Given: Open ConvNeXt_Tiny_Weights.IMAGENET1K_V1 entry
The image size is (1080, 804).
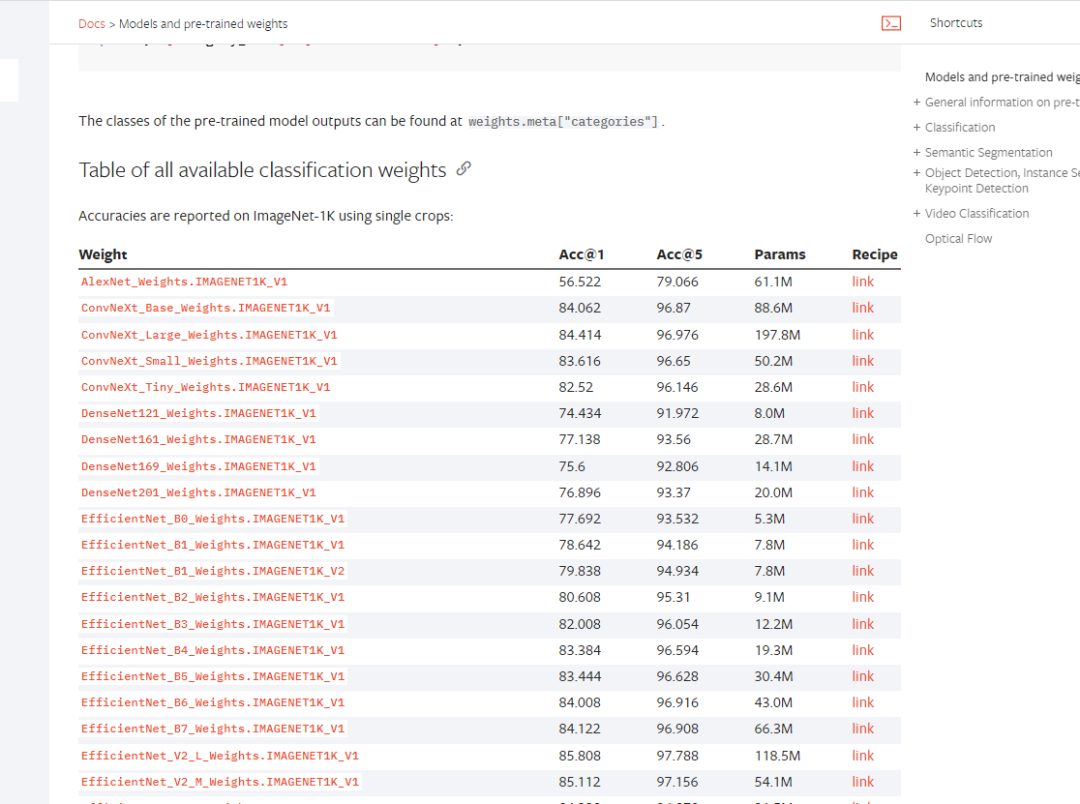Looking at the screenshot, I should [205, 387].
